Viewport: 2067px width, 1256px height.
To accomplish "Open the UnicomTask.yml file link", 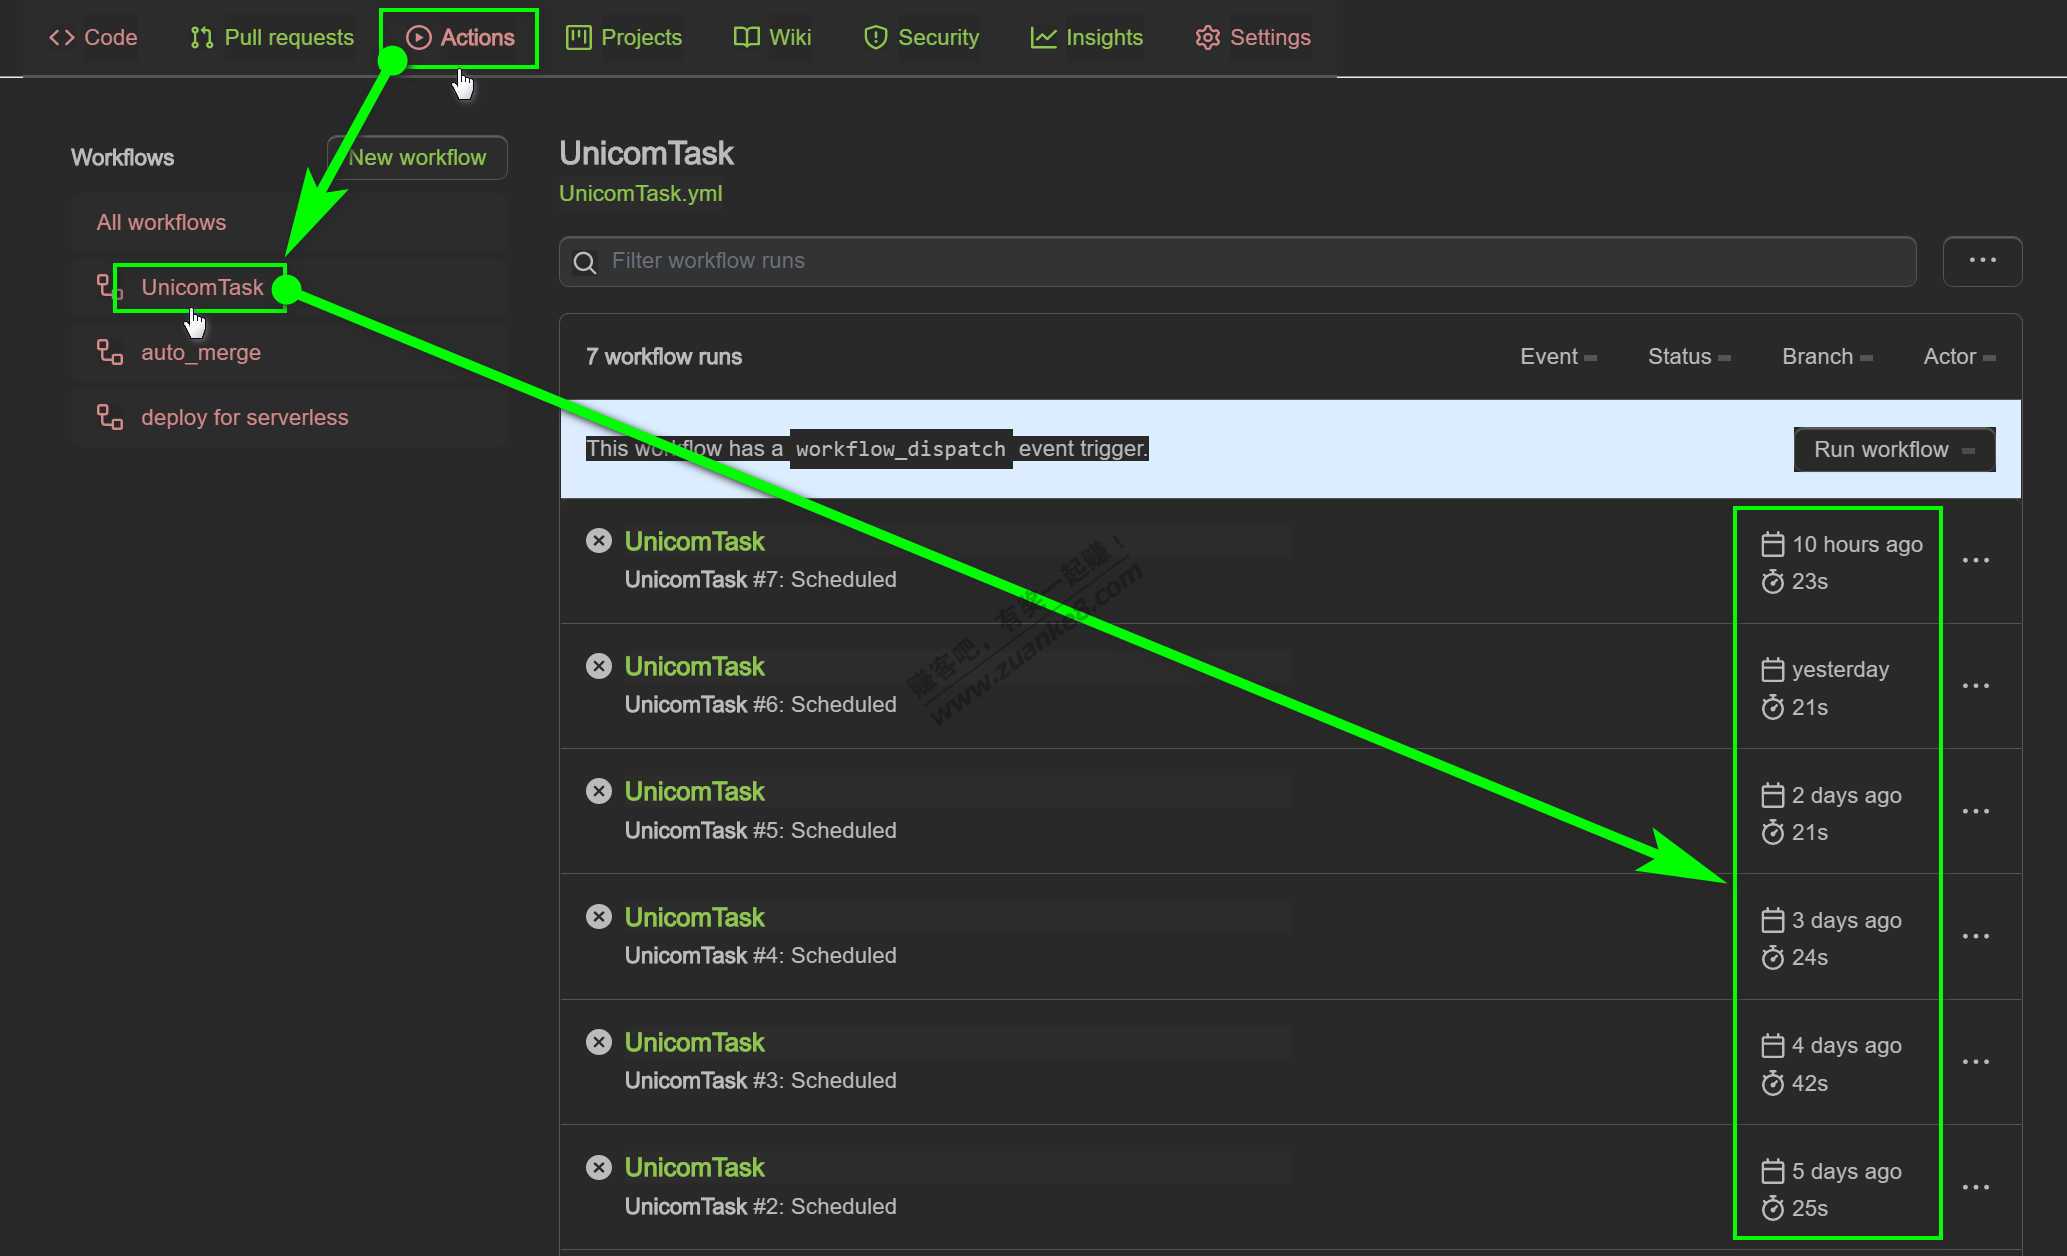I will tap(640, 193).
